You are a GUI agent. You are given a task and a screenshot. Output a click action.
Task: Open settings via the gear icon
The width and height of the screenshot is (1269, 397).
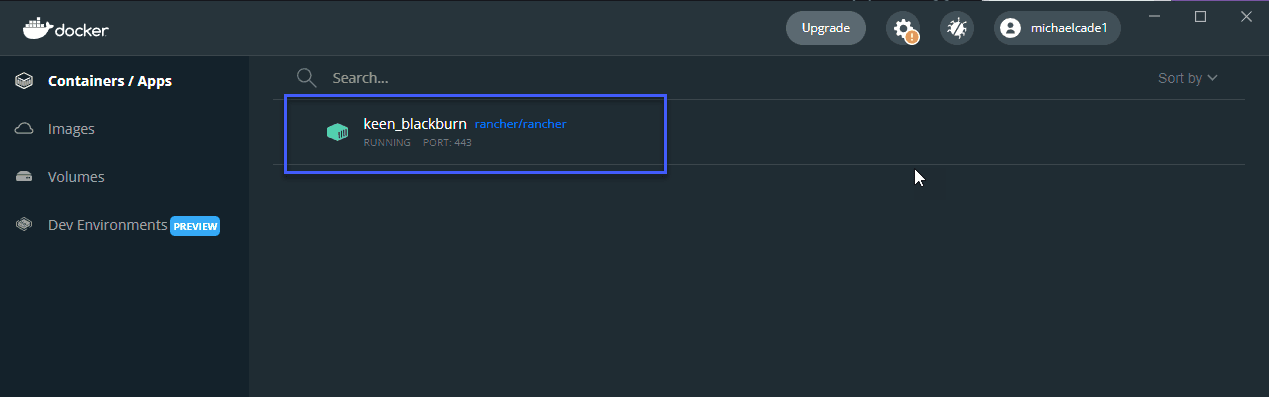[903, 28]
